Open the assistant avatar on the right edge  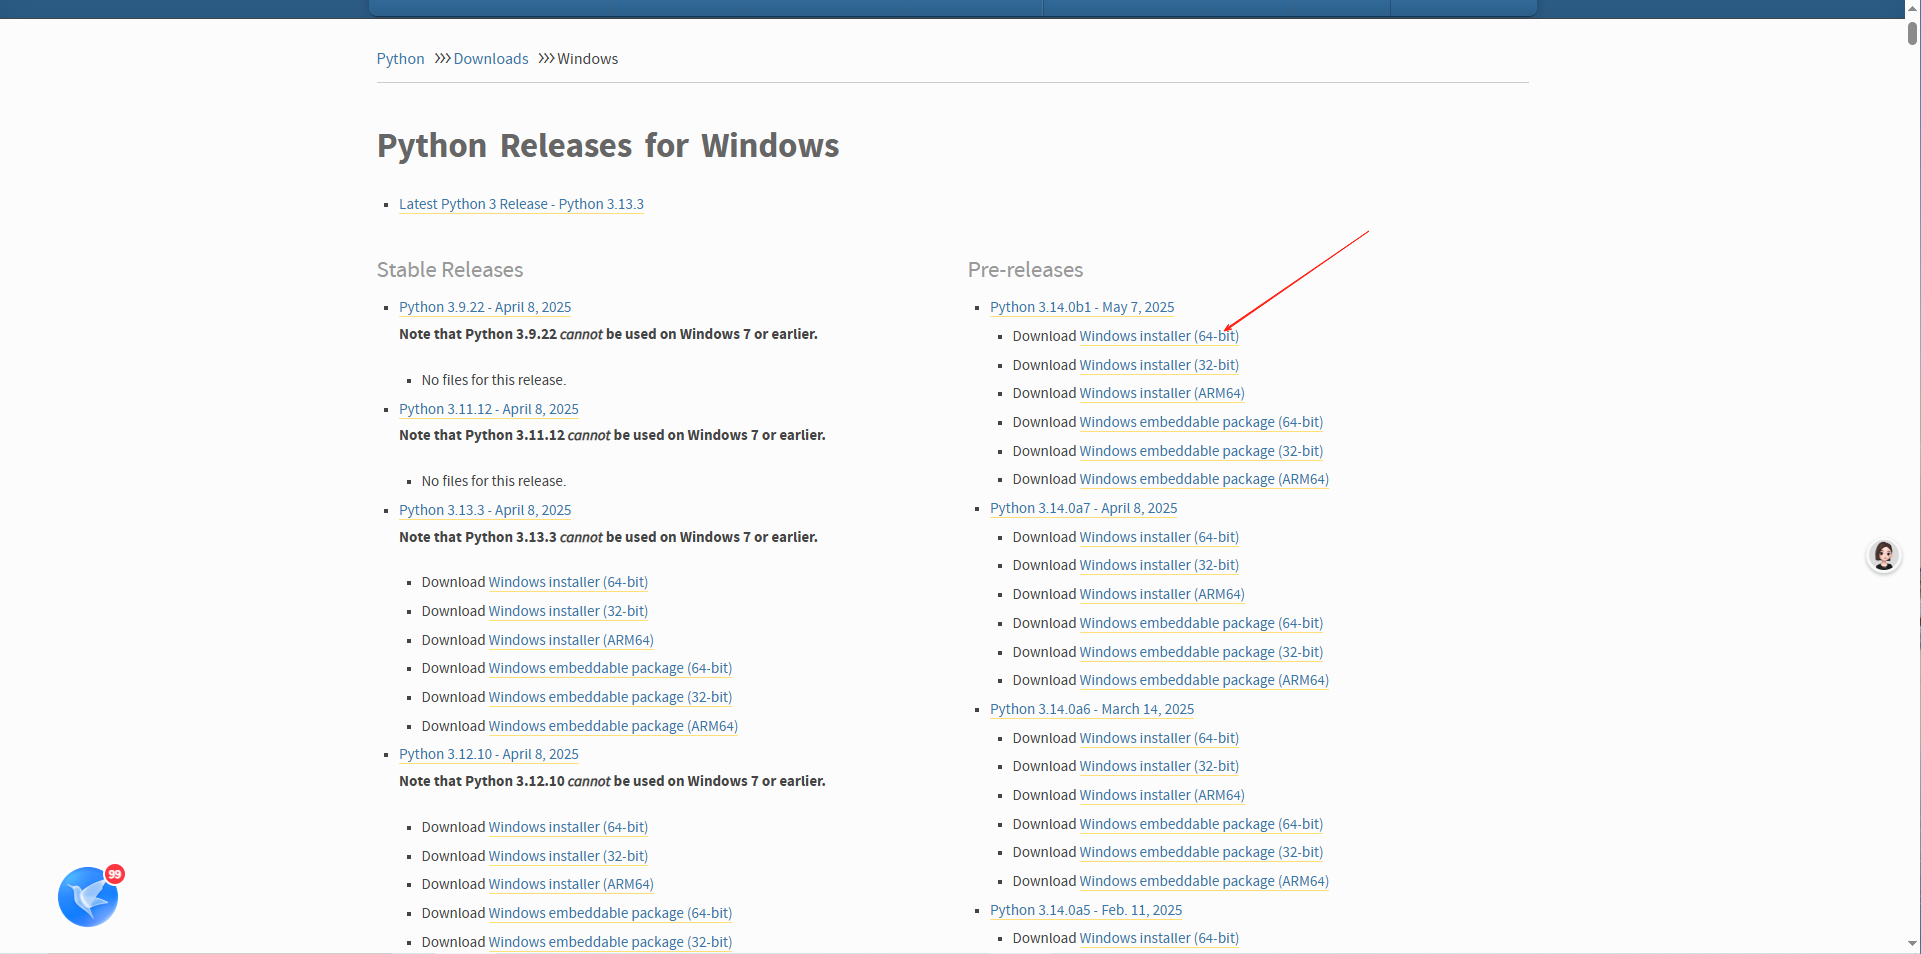click(1883, 556)
